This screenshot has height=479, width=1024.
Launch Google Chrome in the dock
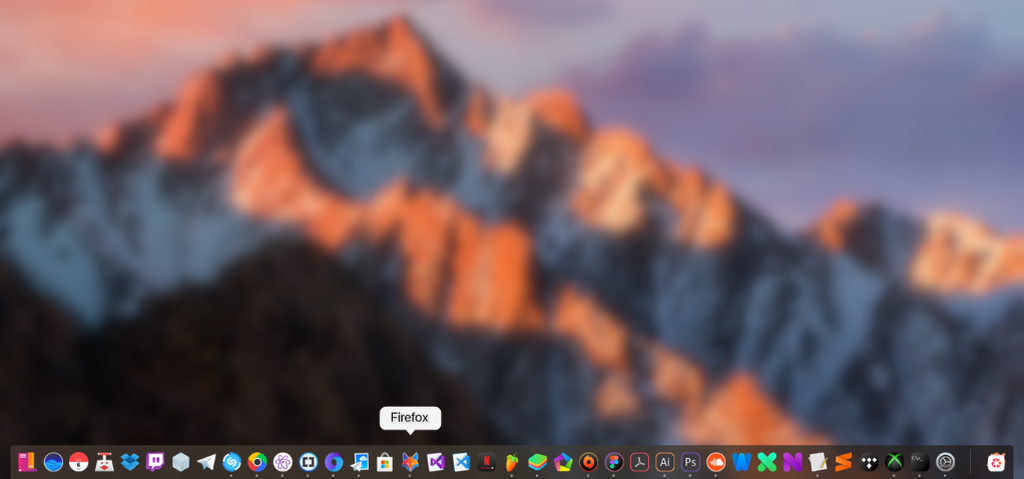click(x=257, y=462)
